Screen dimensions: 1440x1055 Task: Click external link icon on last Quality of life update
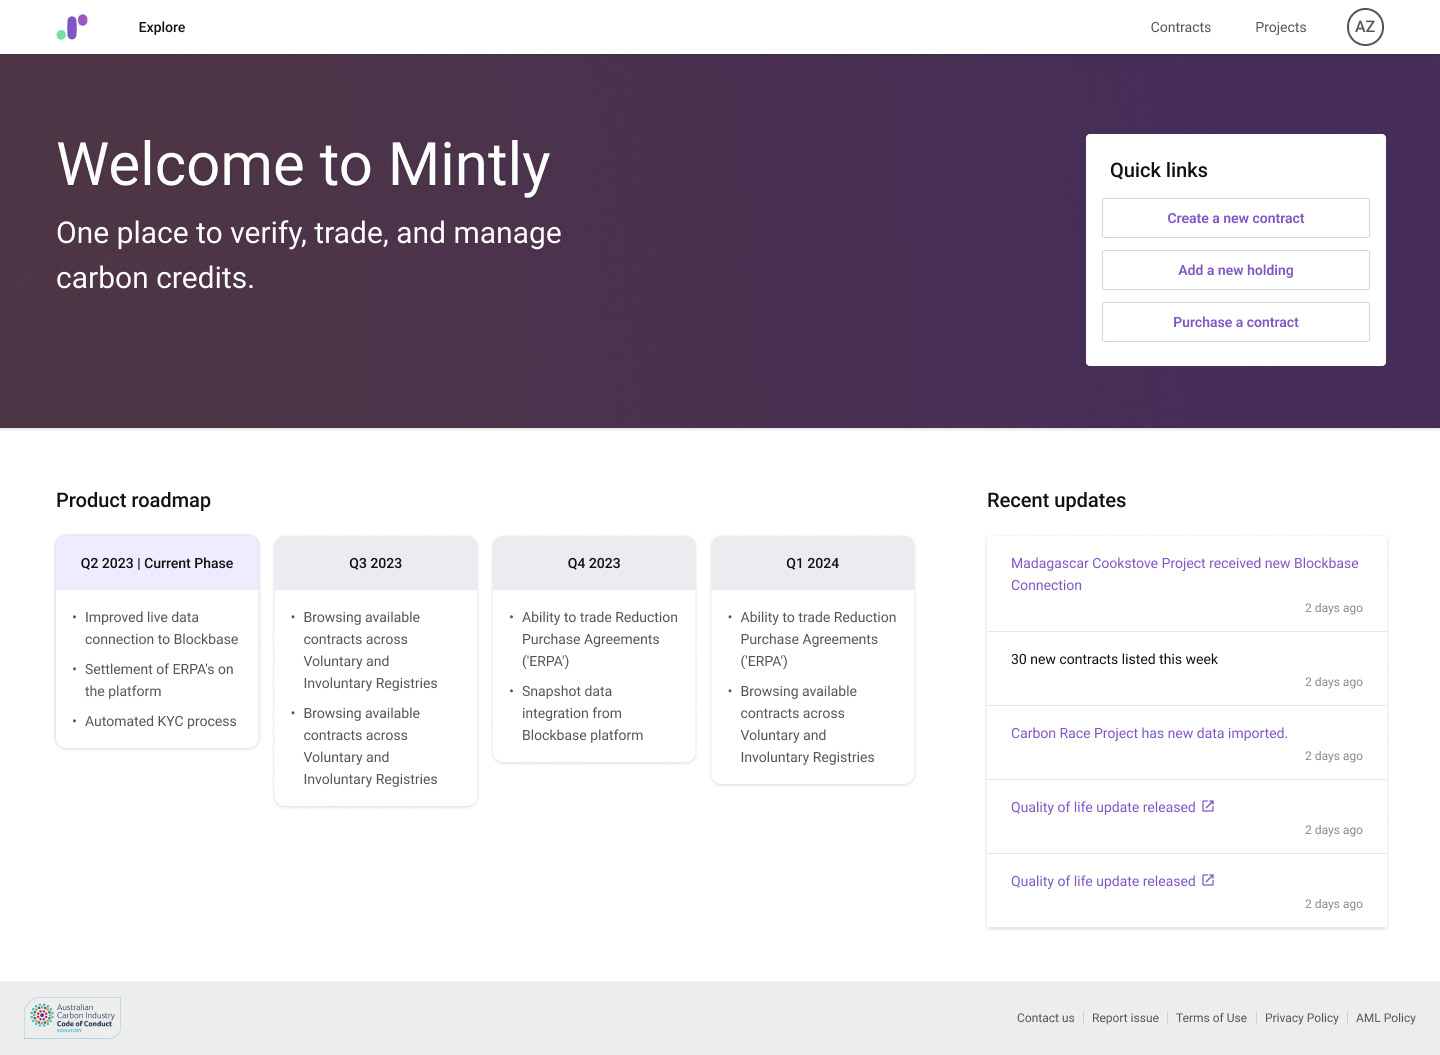1208,880
